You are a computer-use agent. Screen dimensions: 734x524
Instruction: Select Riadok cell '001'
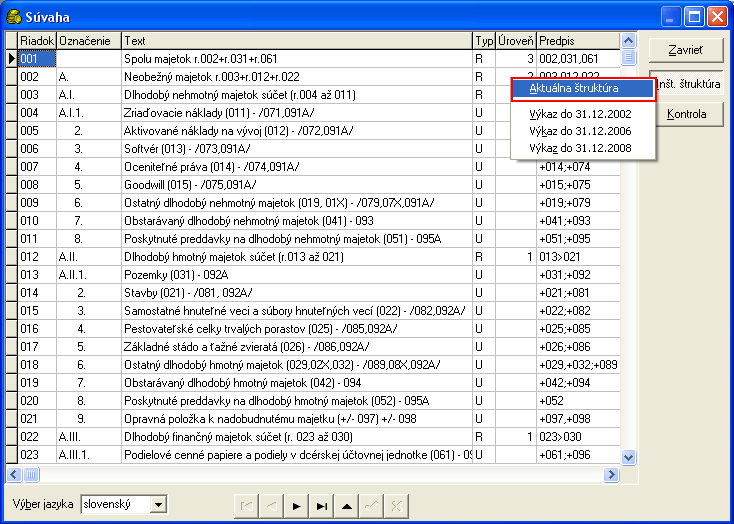click(x=37, y=59)
